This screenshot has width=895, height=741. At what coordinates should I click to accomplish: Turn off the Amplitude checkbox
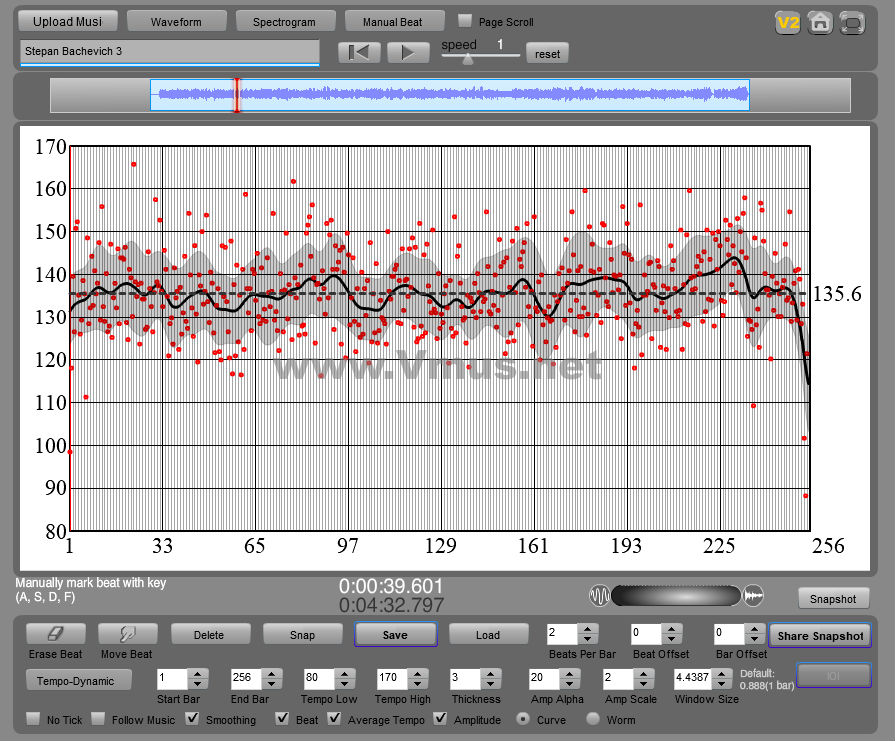tap(440, 718)
